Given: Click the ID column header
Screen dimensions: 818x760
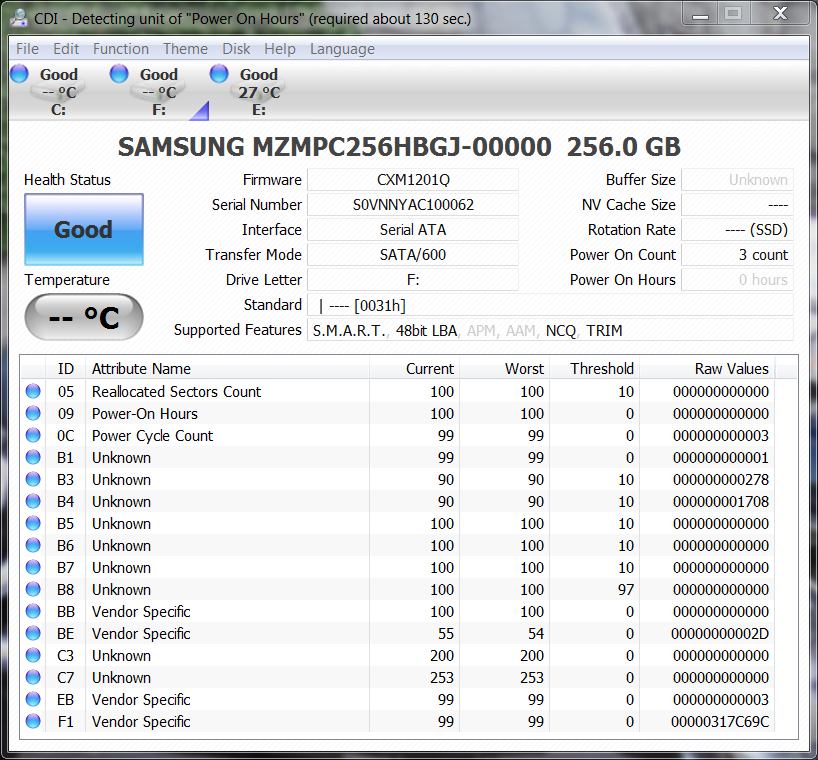Looking at the screenshot, I should [x=66, y=369].
